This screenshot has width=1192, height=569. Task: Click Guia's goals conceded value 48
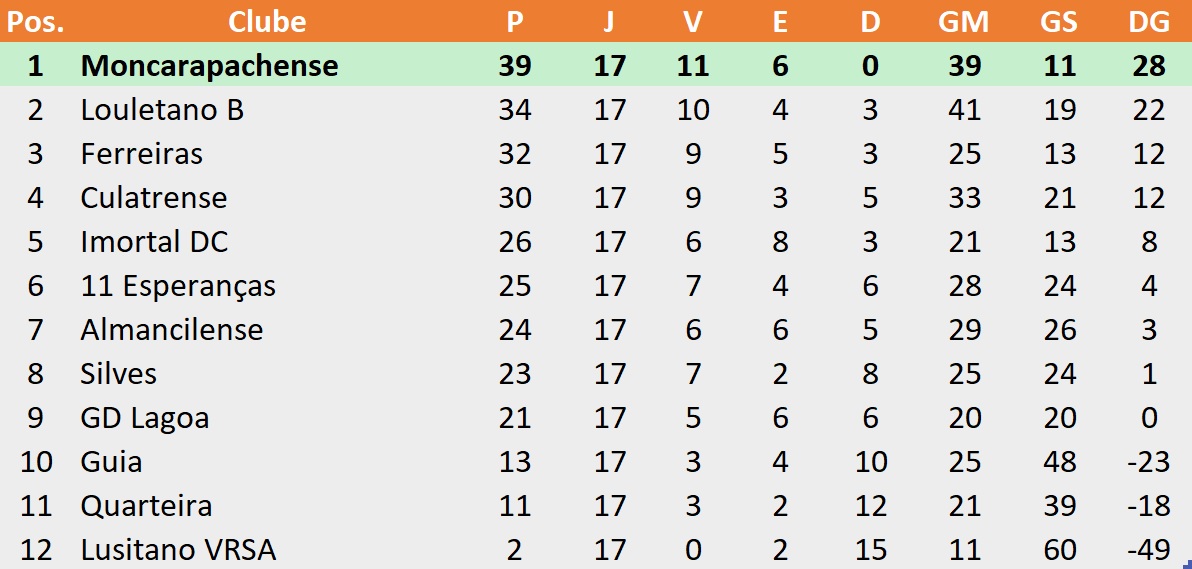1058,462
